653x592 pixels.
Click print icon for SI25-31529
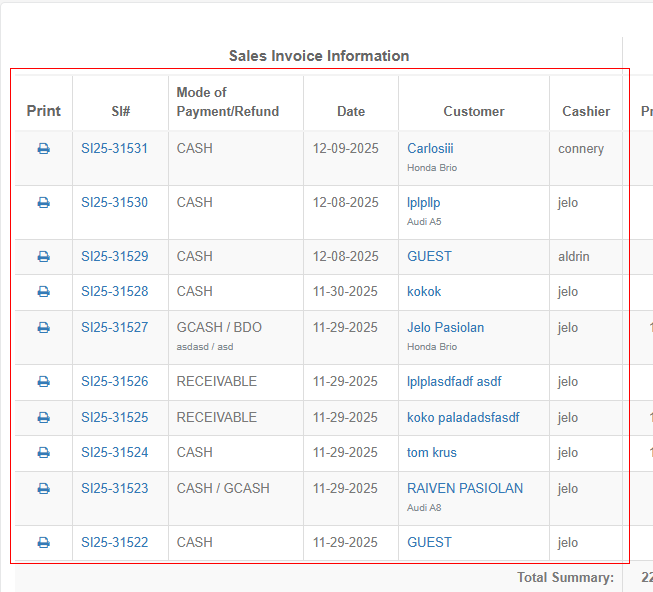43,257
